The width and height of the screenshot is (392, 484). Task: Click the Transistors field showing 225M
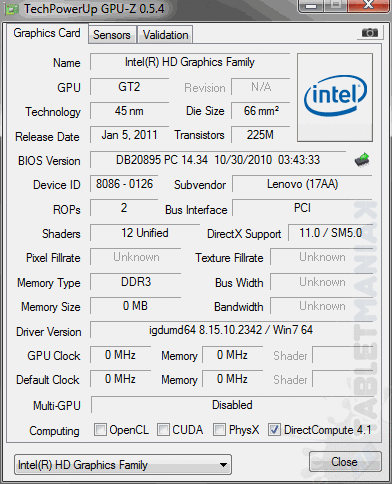[x=261, y=135]
